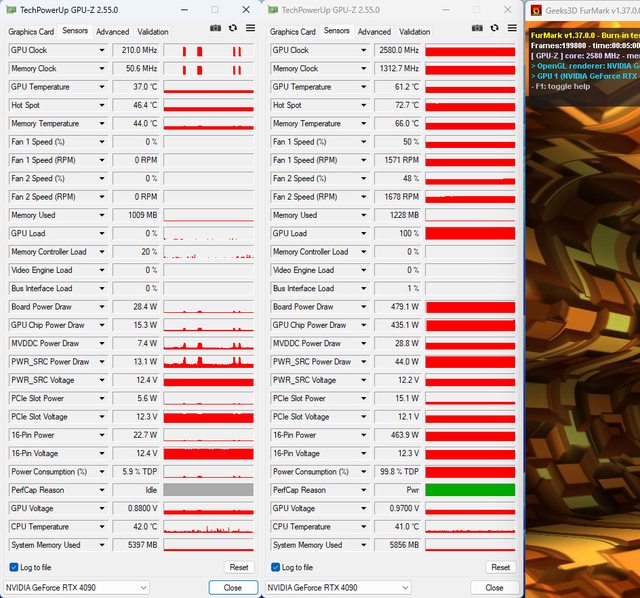Uncheck Log to file in right GPU-Z window
Screen dimensions: 640x598
tap(275, 567)
